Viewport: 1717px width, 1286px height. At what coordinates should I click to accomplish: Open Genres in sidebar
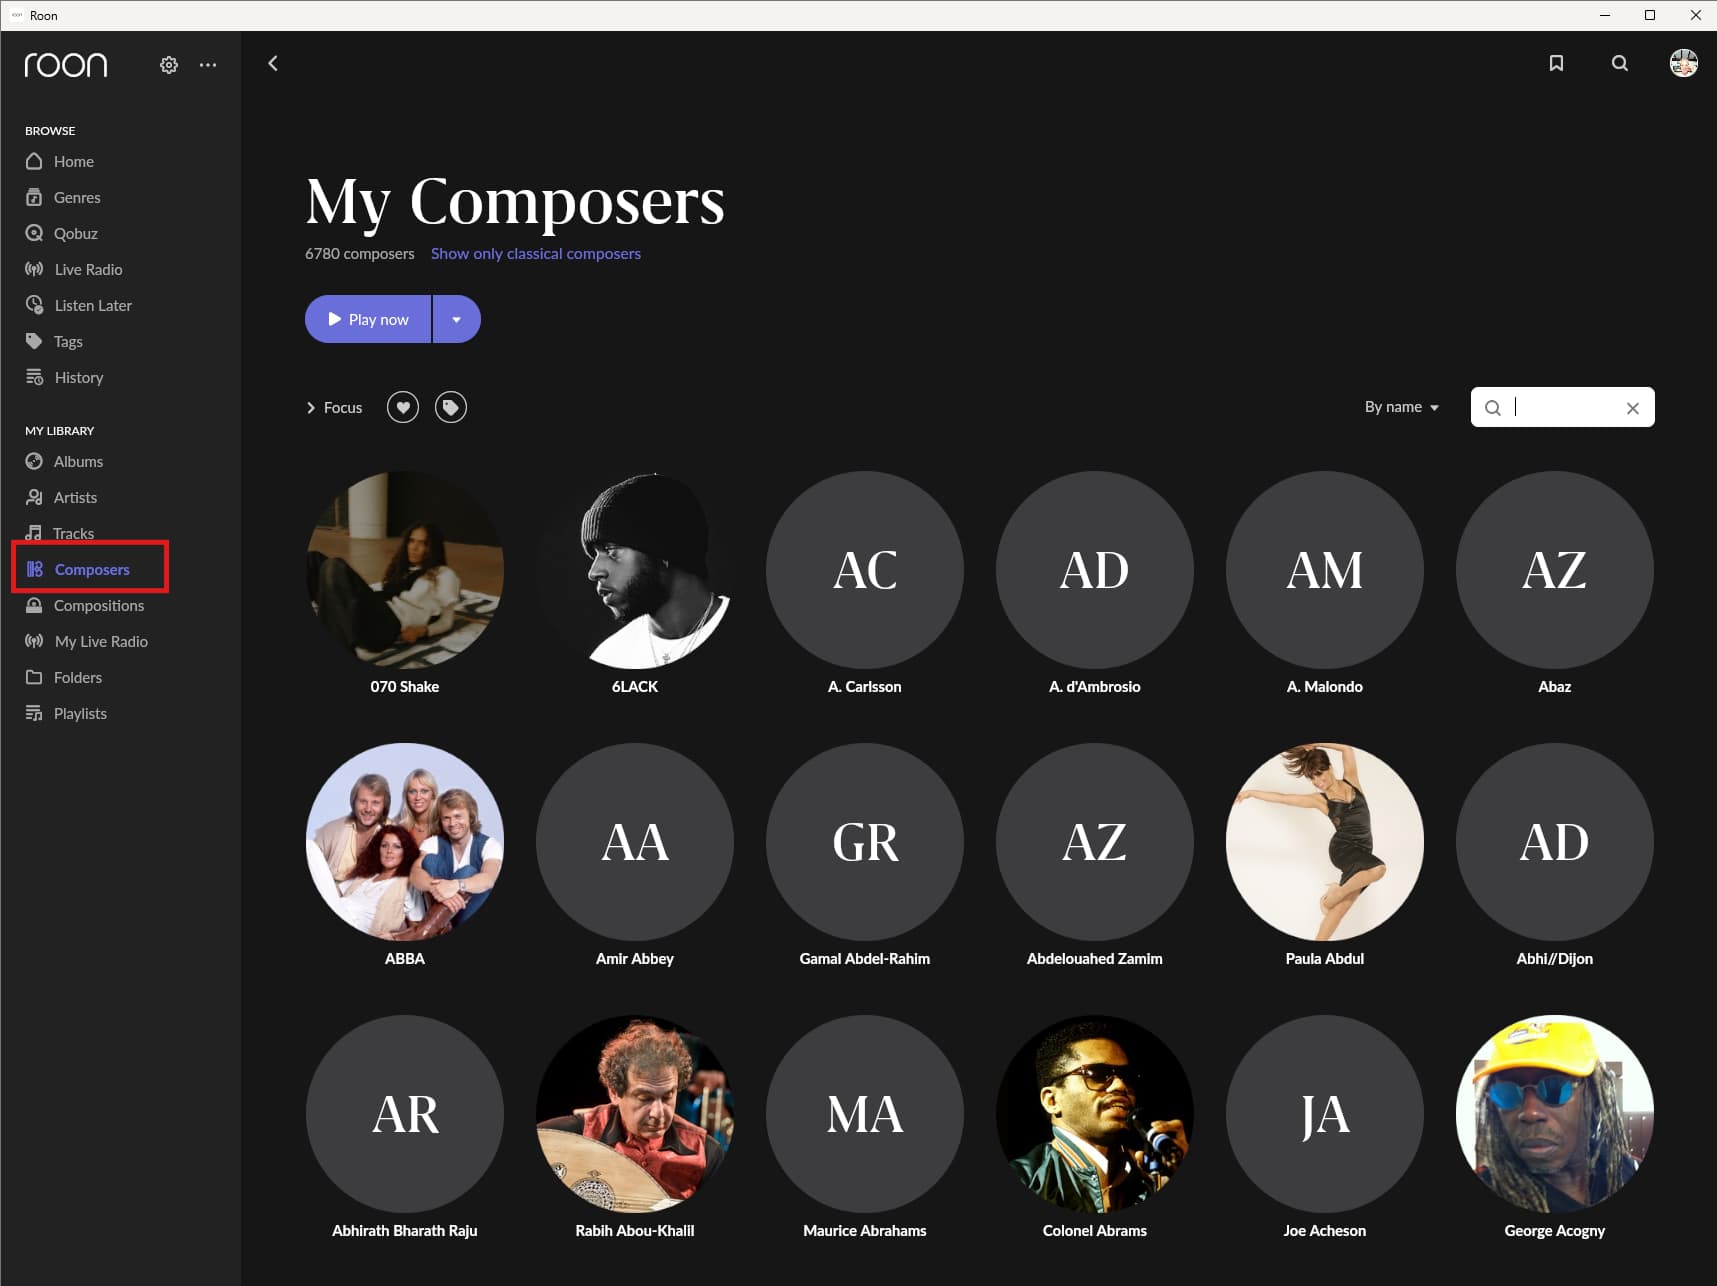pos(63,197)
